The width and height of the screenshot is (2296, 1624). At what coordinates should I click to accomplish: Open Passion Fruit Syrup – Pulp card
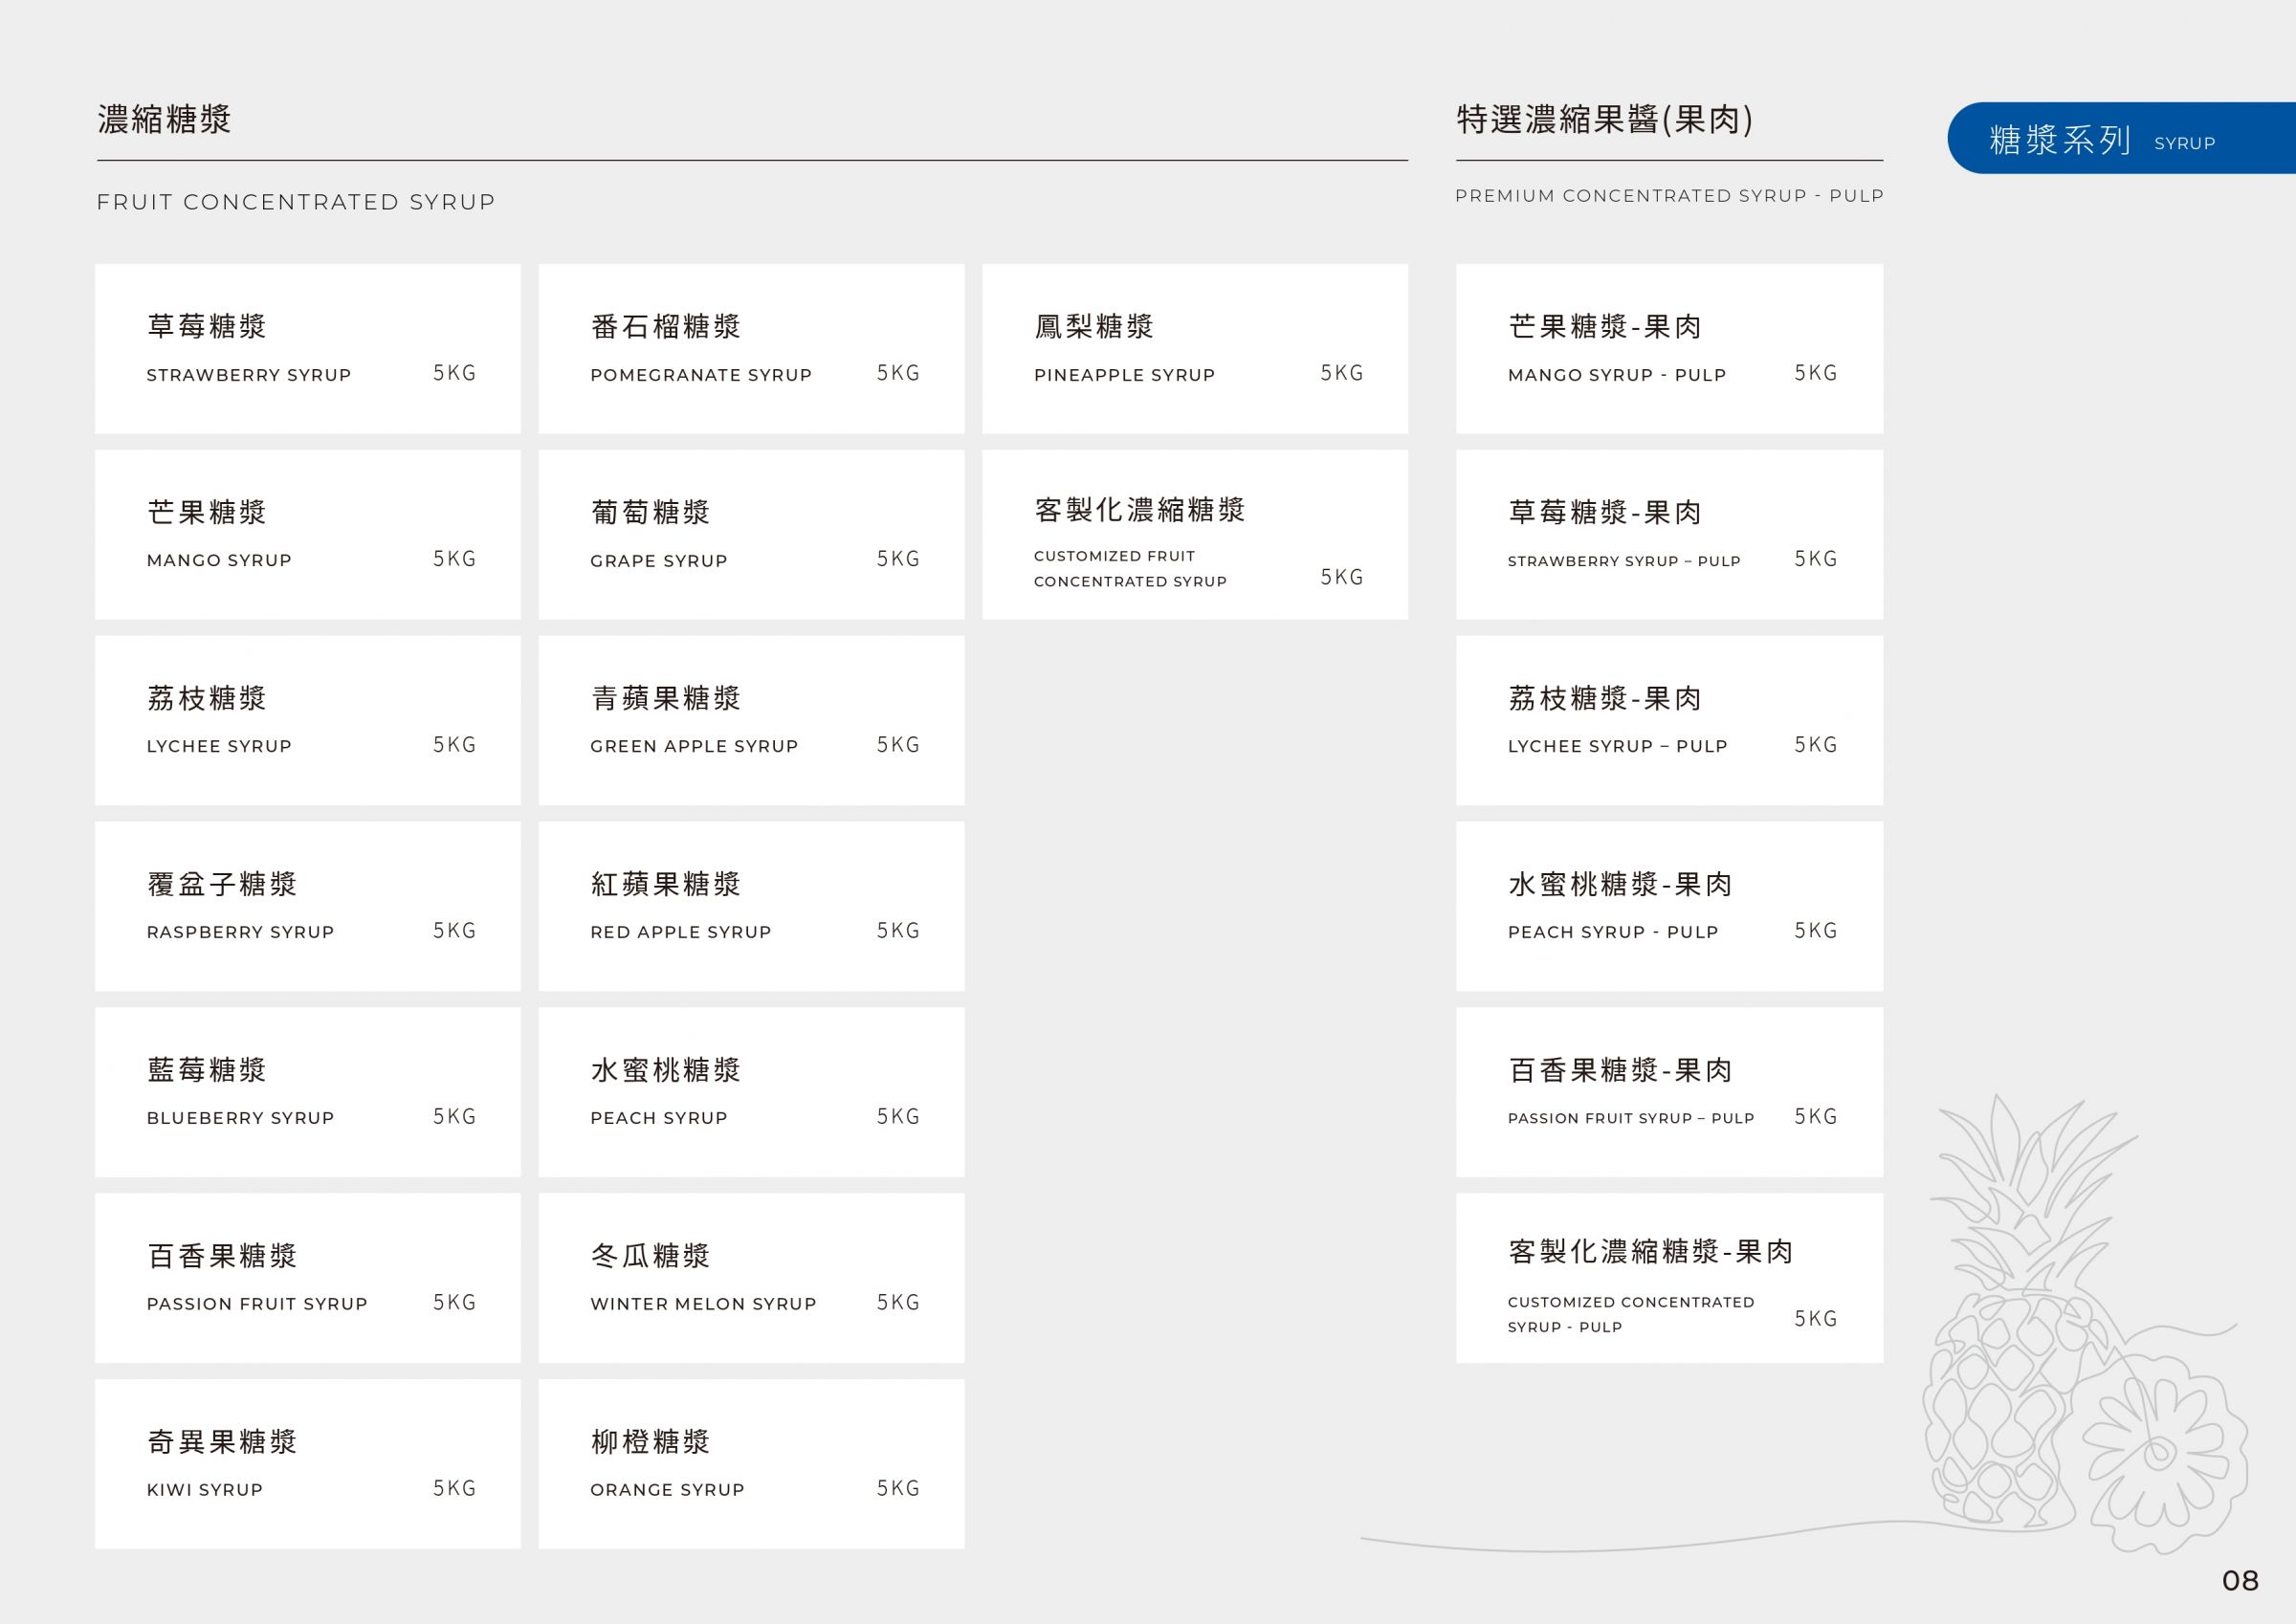coord(1669,1093)
